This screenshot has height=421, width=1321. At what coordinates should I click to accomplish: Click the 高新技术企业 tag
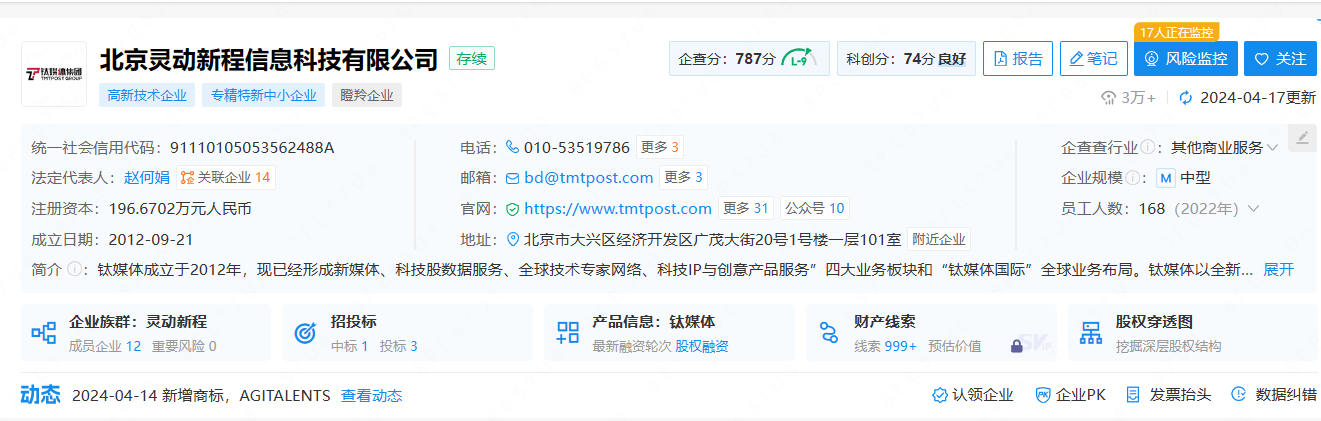[147, 96]
